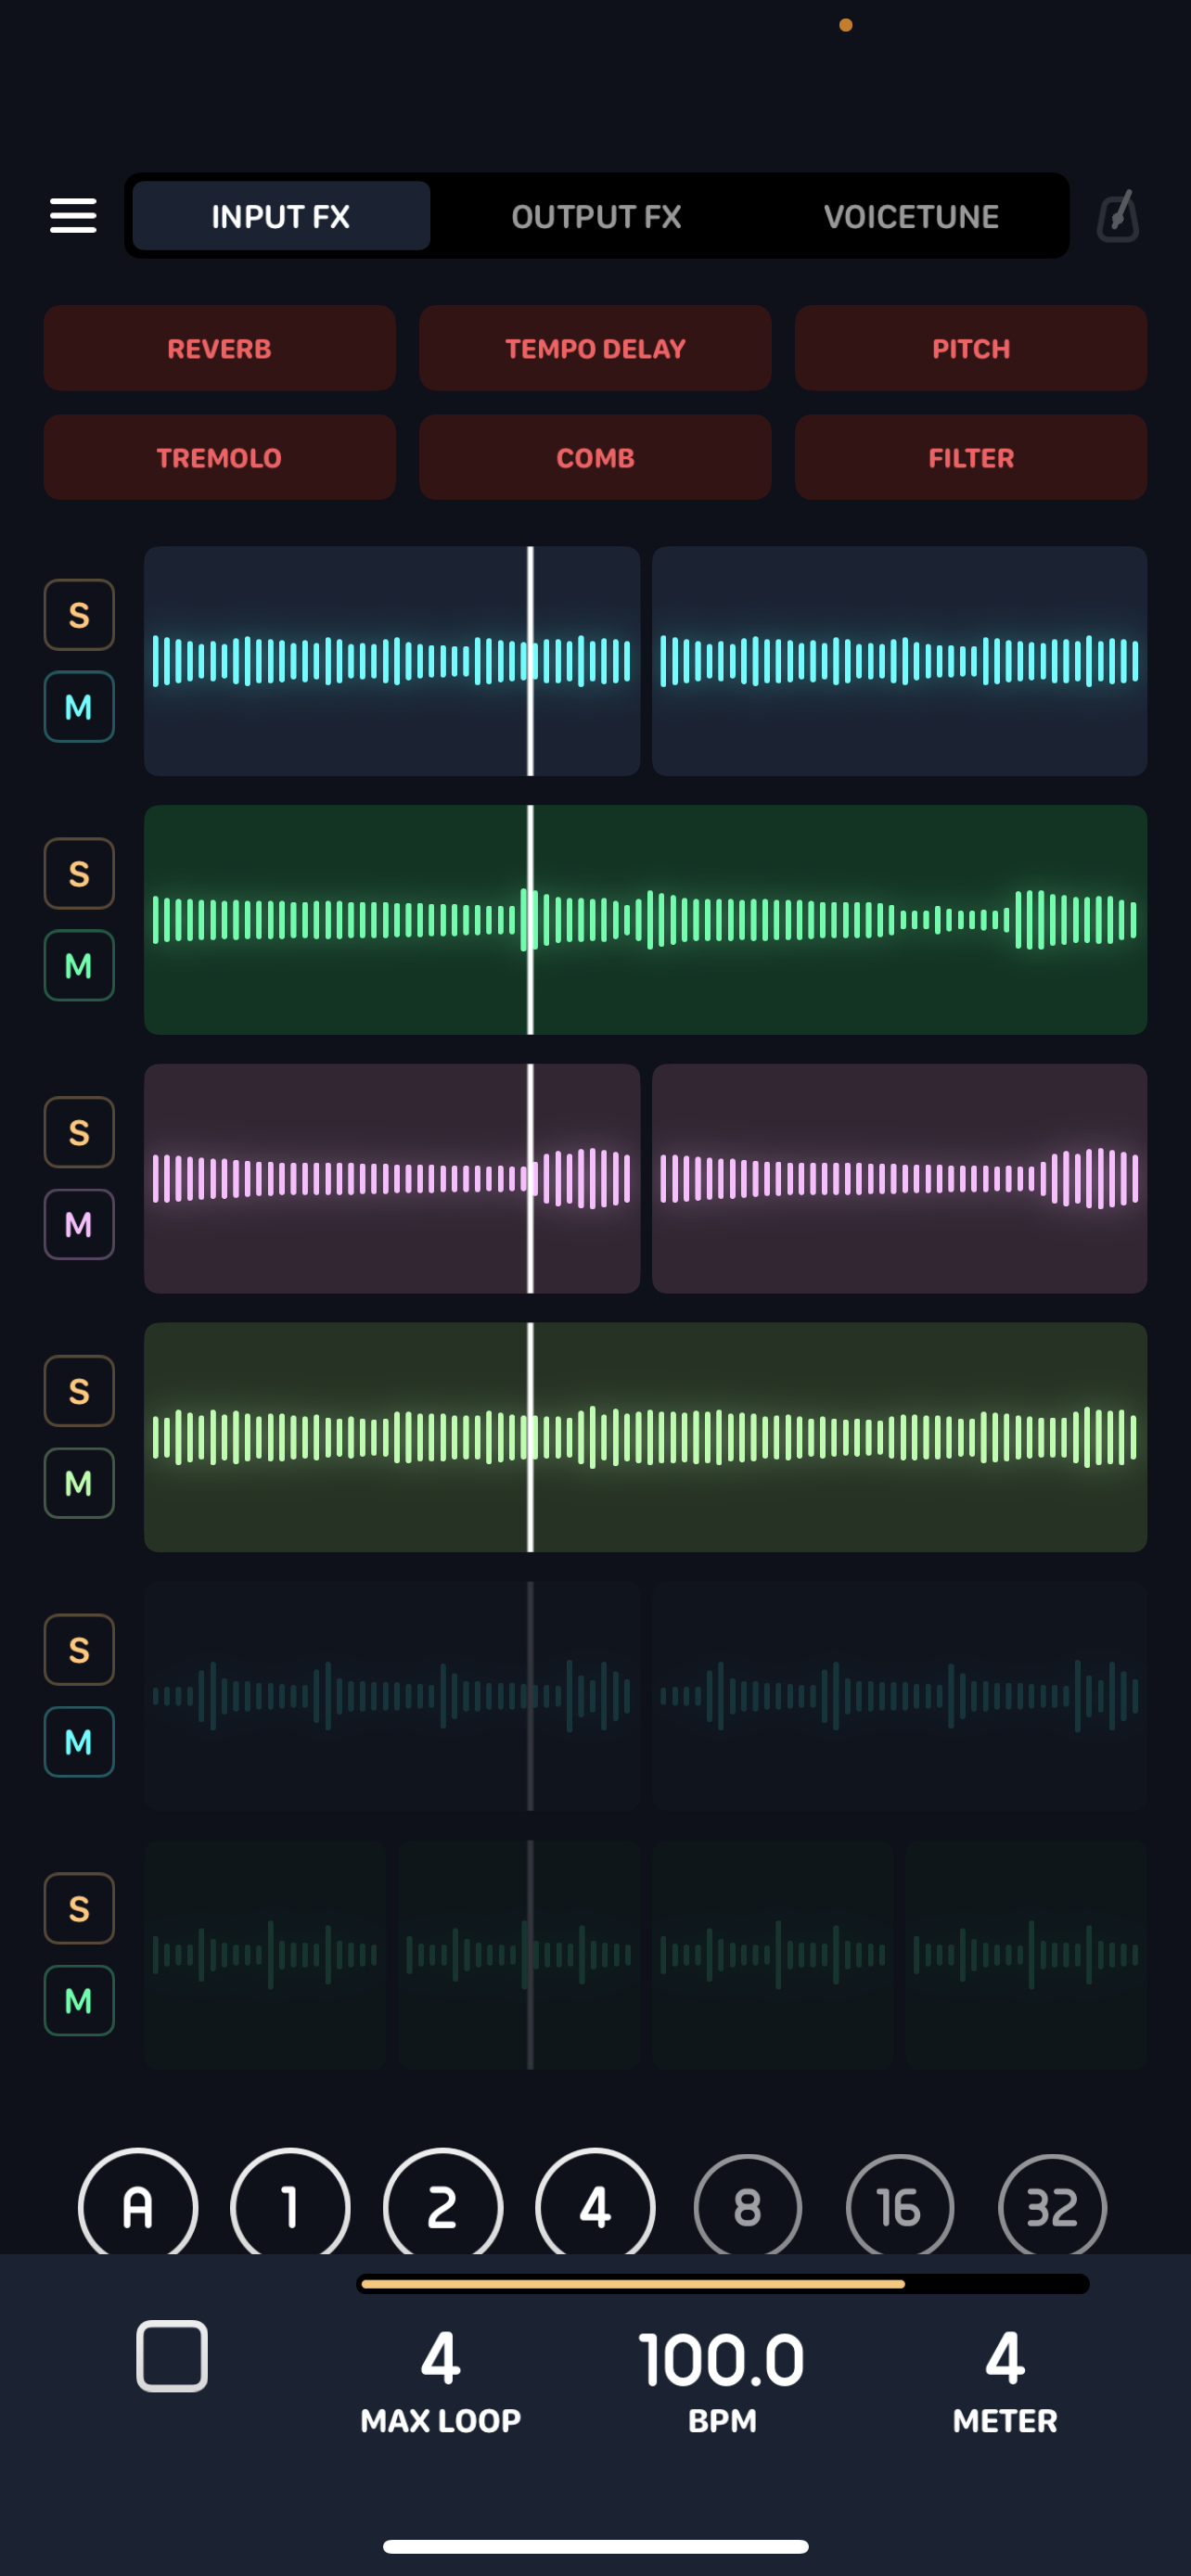The height and width of the screenshot is (2576, 1191).
Task: Mute the light green fourth track
Action: tap(79, 1483)
